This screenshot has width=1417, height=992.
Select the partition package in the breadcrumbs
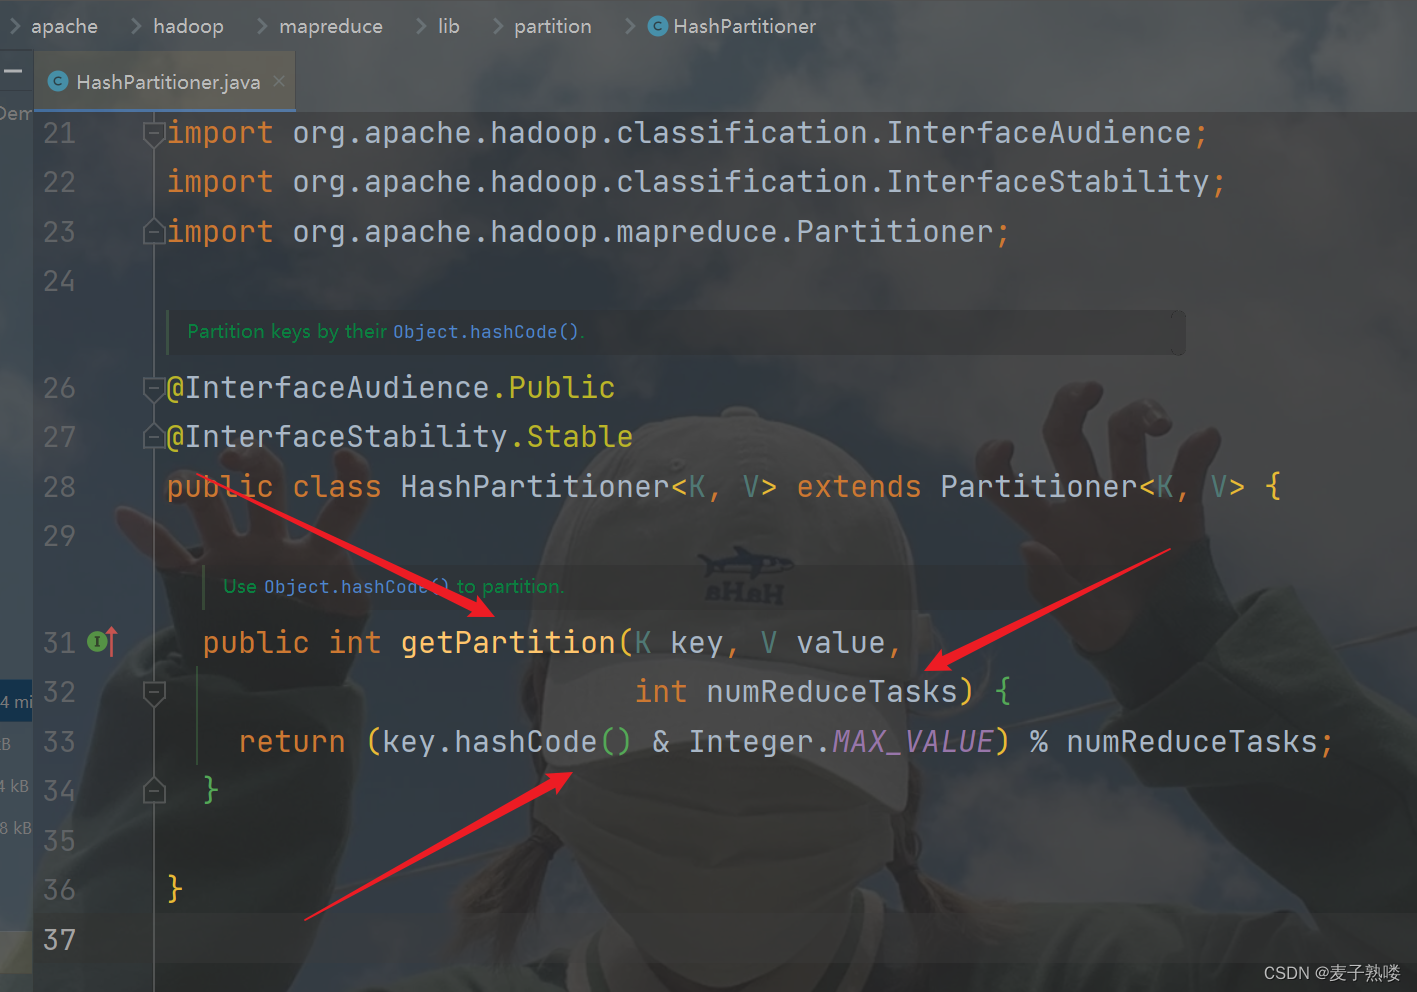coord(552,26)
